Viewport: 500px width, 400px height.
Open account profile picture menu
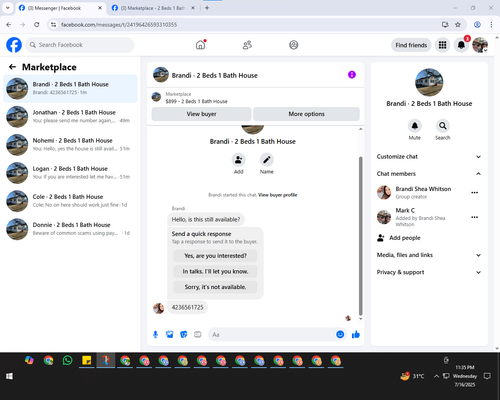pos(480,45)
